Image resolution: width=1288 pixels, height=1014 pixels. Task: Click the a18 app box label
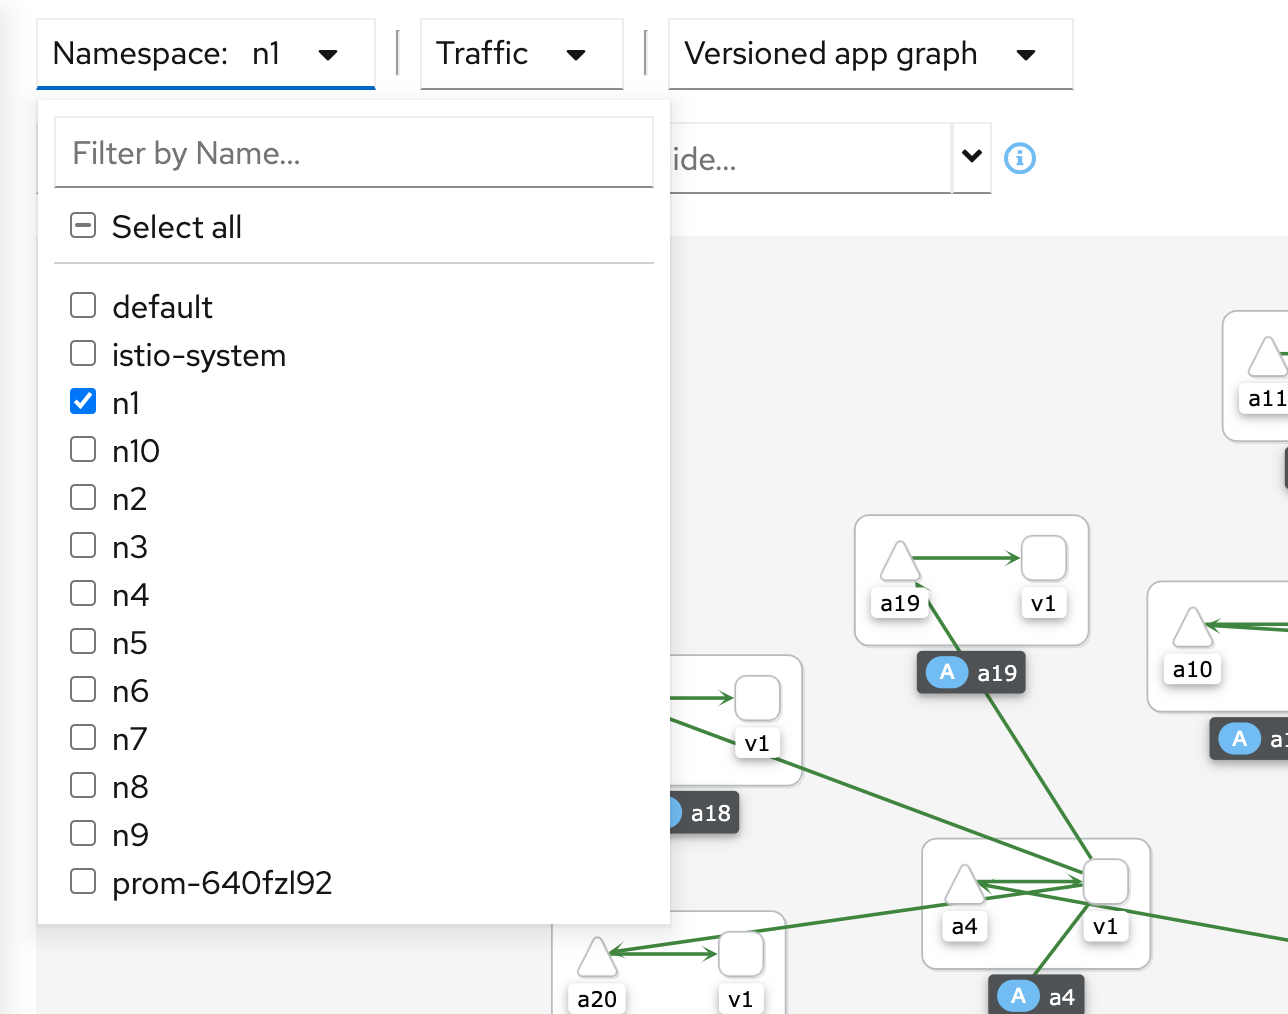[x=705, y=813]
